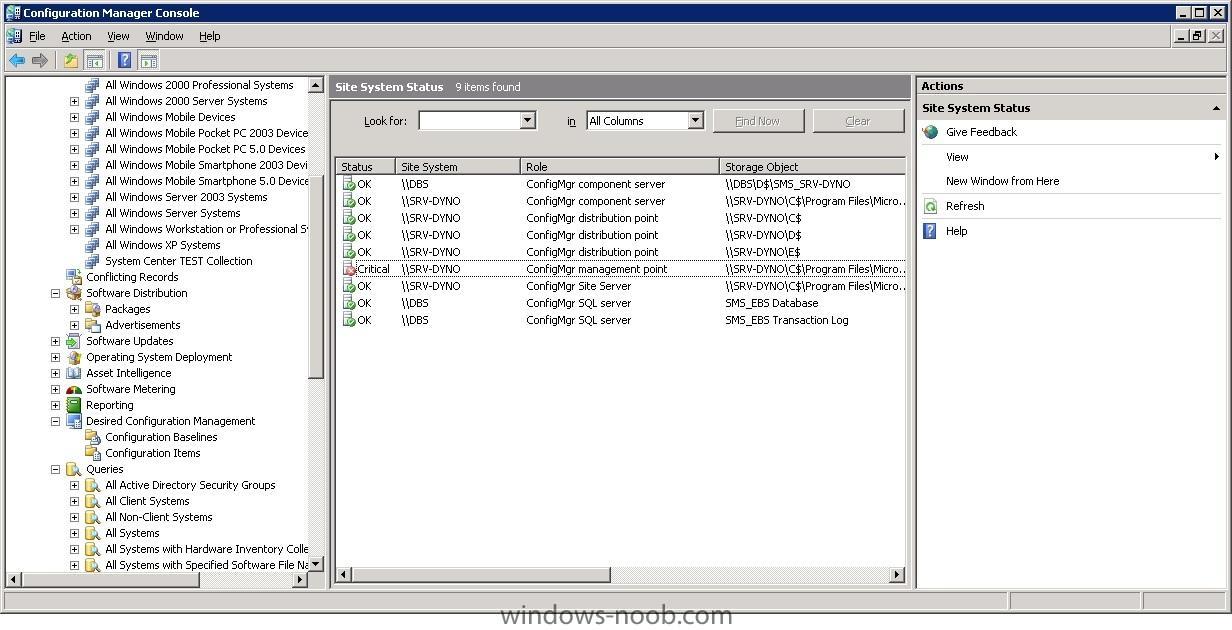Screen dimensions: 1232x630
Task: Open the File menu
Action: click(37, 36)
